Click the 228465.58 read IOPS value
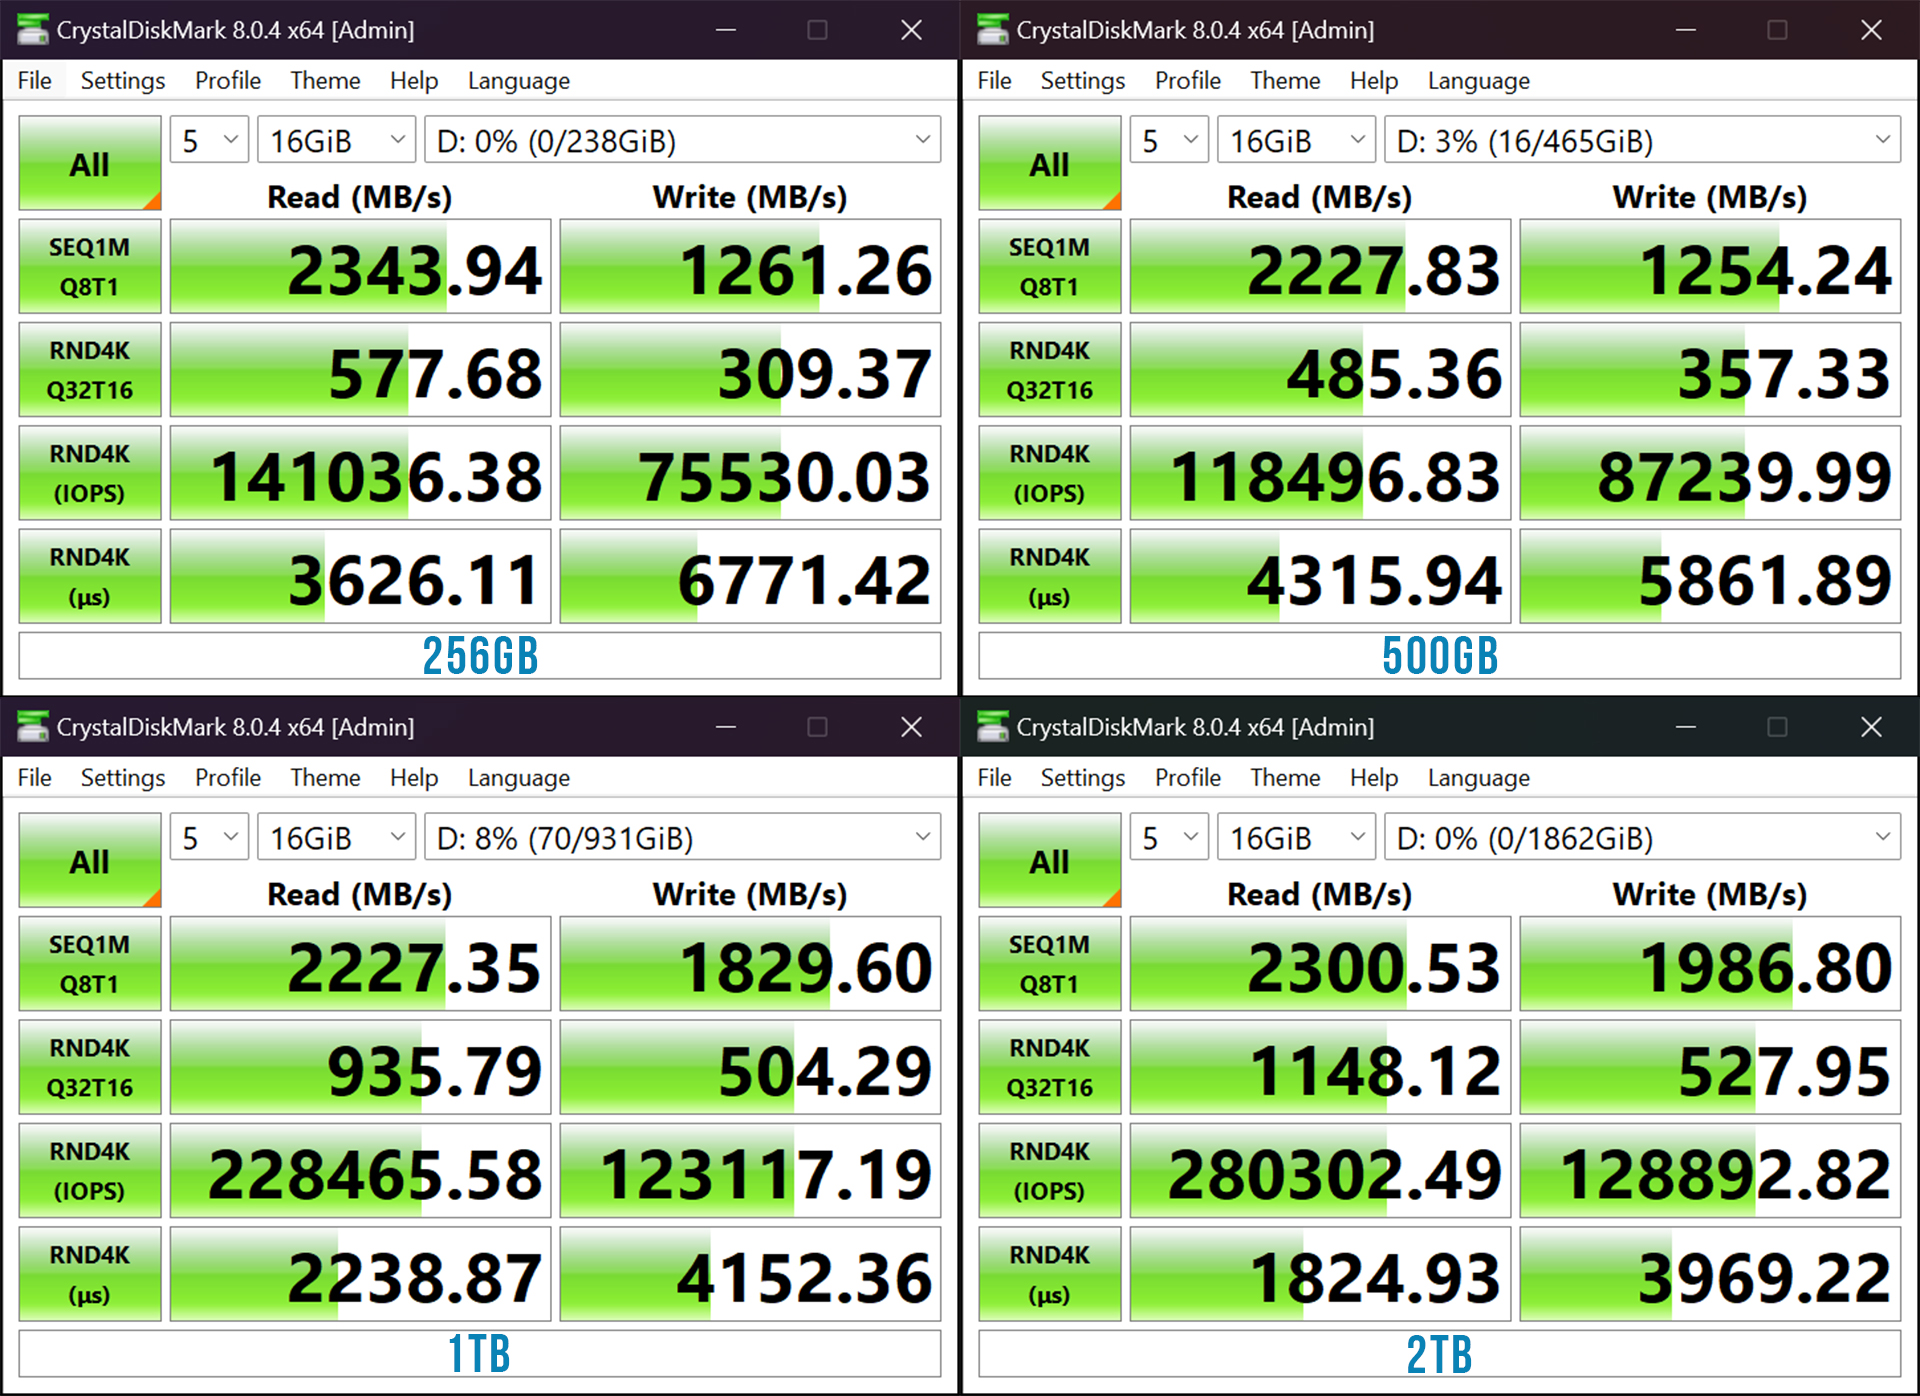 360,1171
